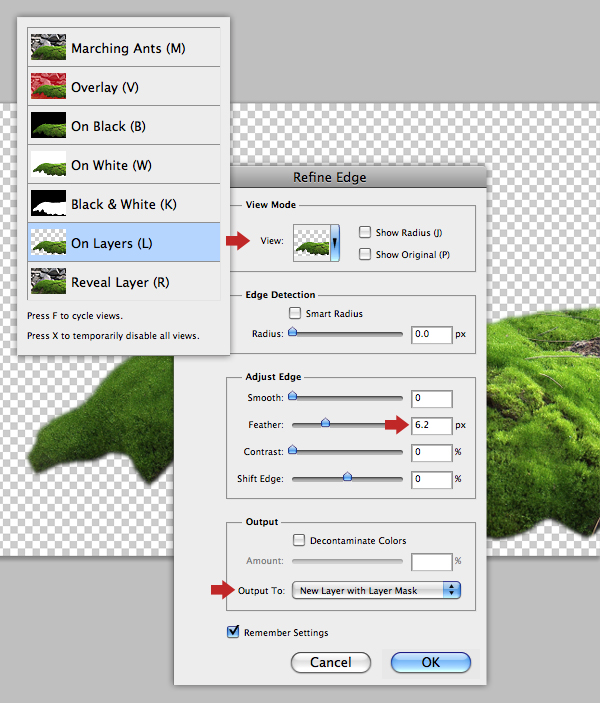
Task: Click the 'Press F to cycle views.' hint
Action: 75,316
